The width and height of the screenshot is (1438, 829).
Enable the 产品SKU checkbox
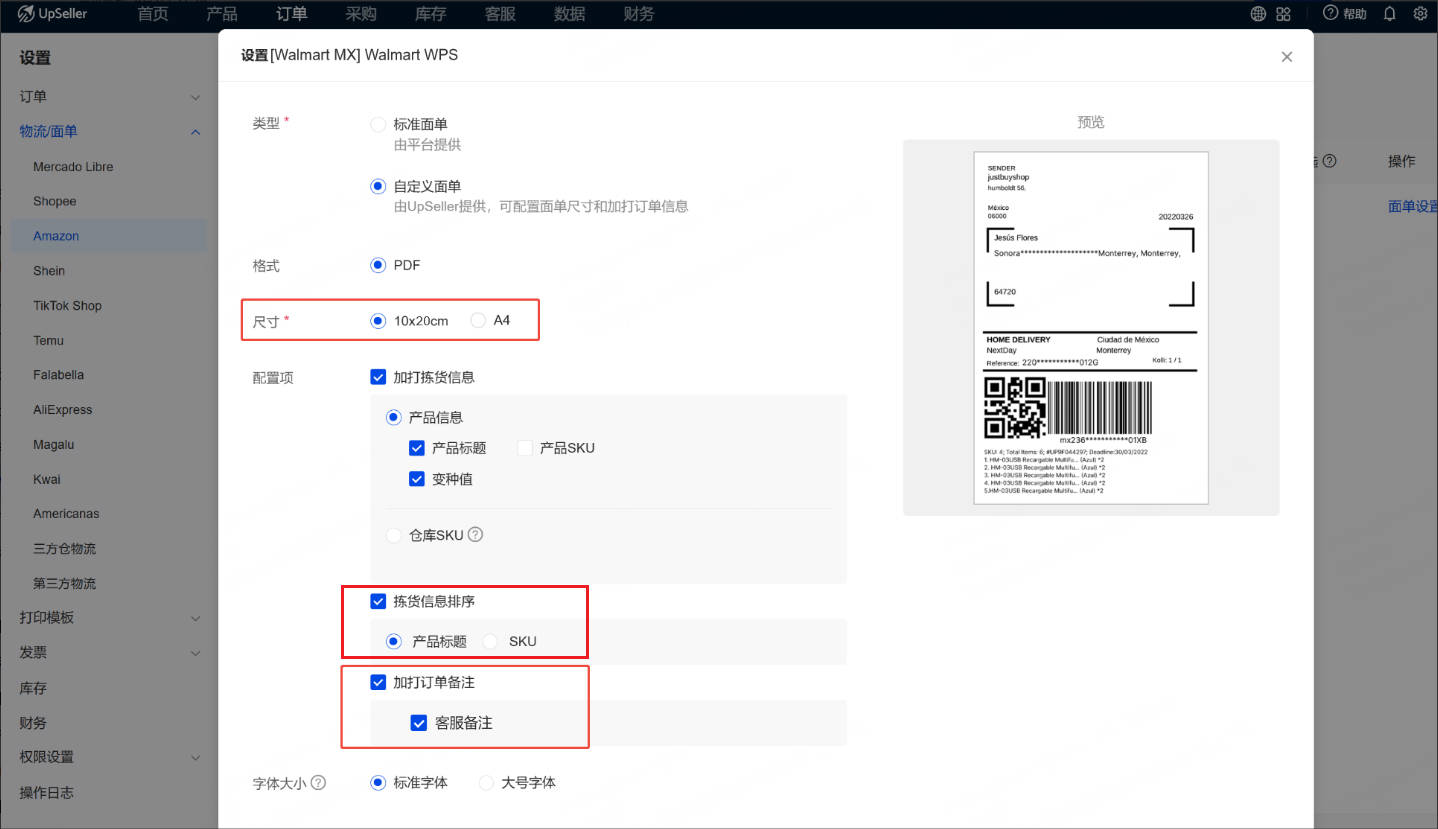click(524, 448)
